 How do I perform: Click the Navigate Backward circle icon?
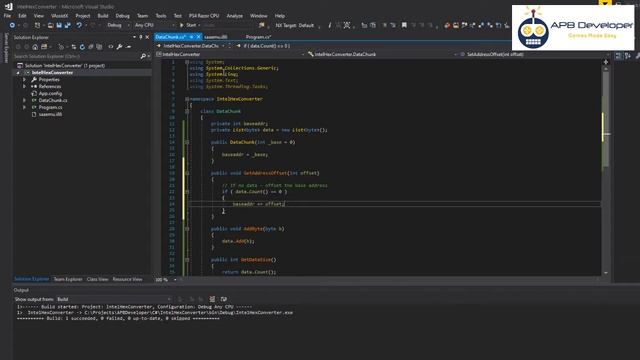12,25
